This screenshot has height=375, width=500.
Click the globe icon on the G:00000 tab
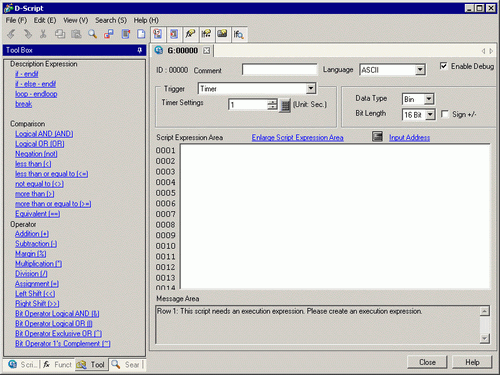(x=159, y=50)
